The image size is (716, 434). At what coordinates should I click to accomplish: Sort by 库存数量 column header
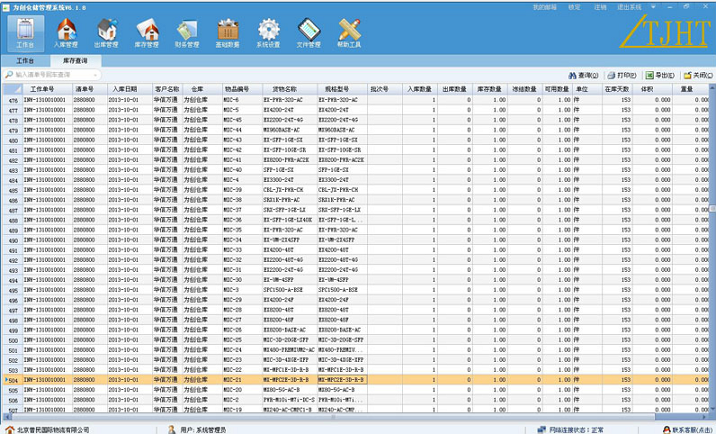(490, 89)
